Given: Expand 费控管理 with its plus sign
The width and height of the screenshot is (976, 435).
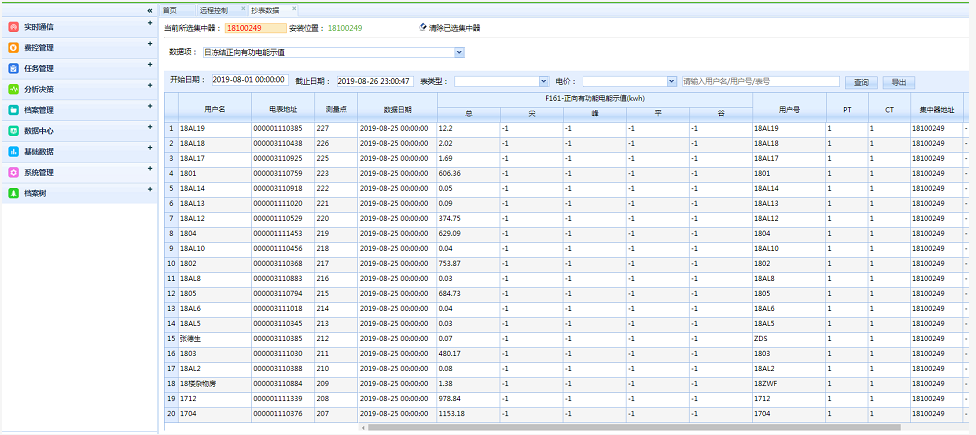Looking at the screenshot, I should click(x=150, y=44).
